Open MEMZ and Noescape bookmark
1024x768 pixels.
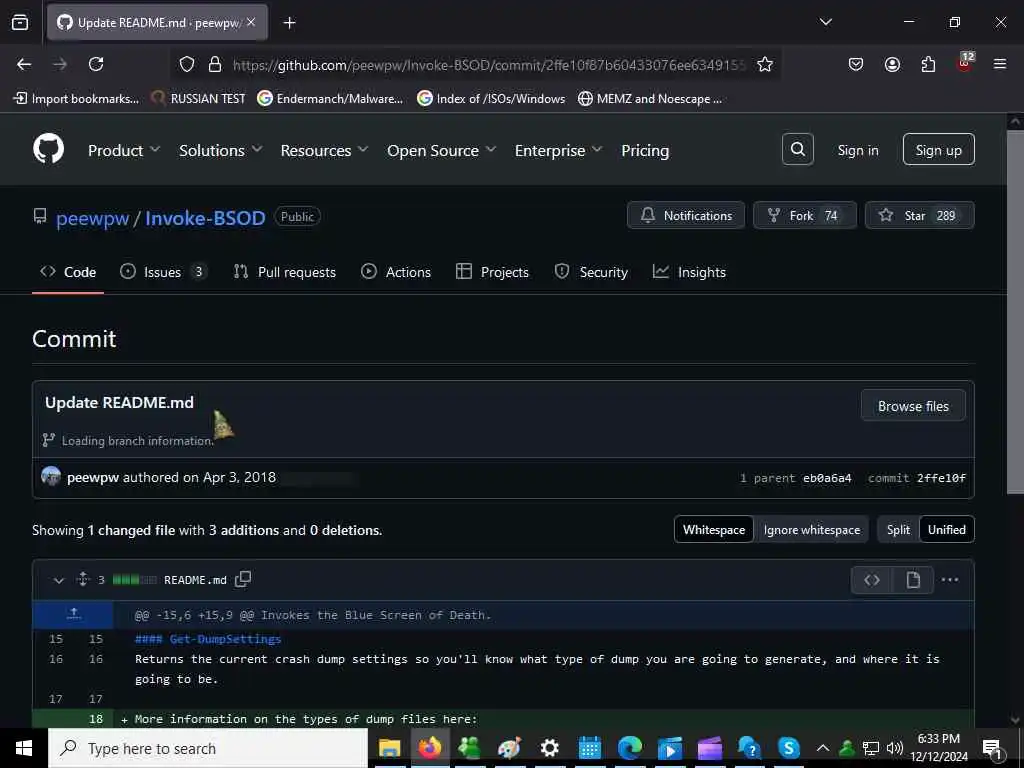(x=650, y=99)
